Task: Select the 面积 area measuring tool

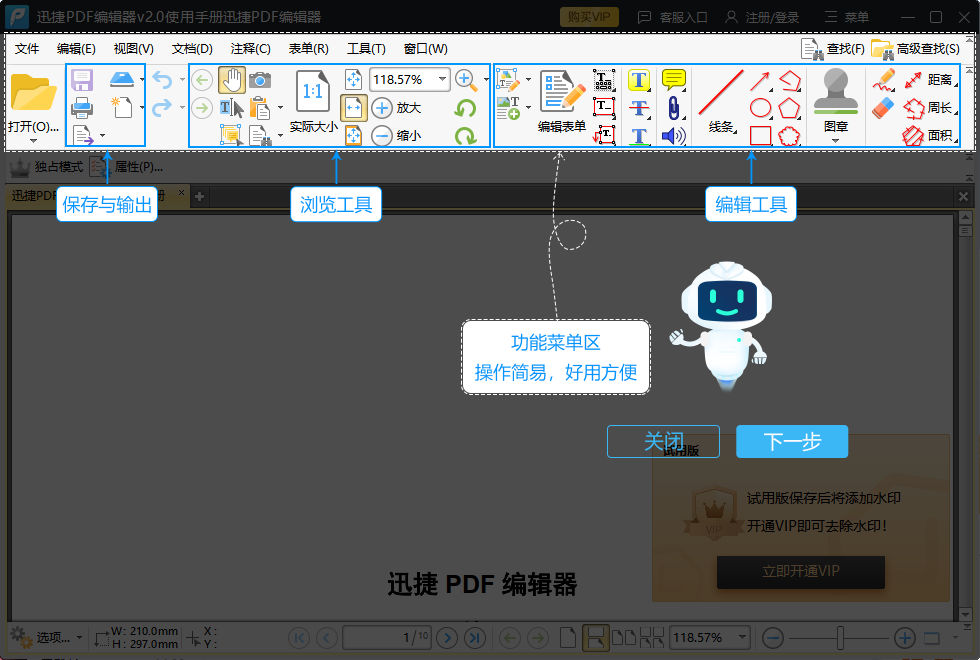Action: tap(929, 135)
